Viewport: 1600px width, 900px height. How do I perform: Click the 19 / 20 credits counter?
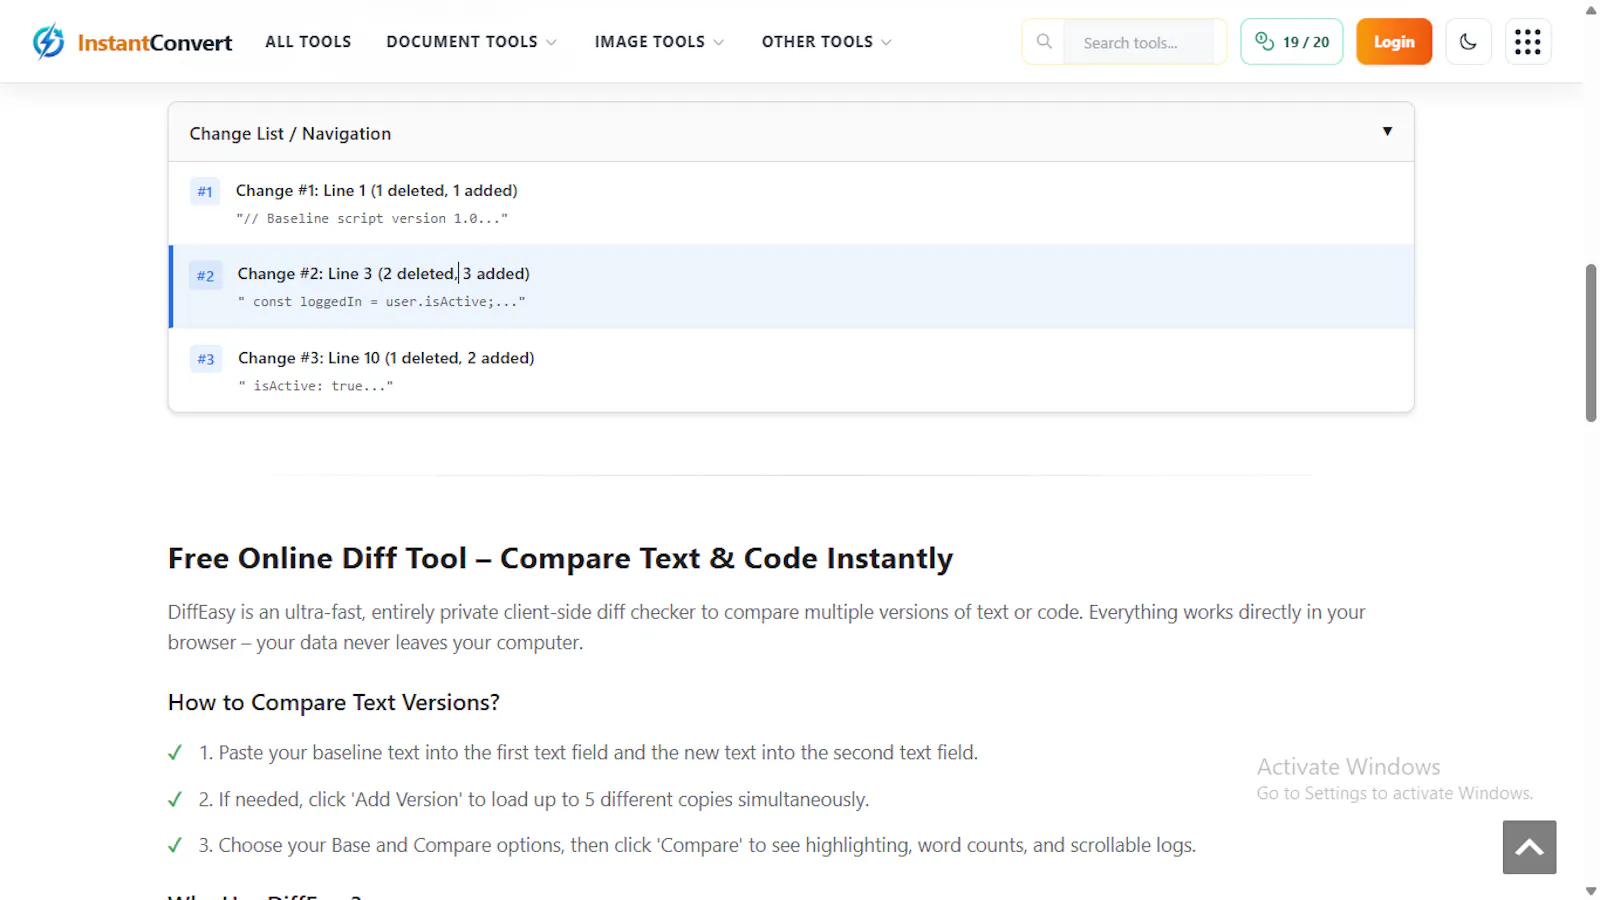click(1292, 42)
